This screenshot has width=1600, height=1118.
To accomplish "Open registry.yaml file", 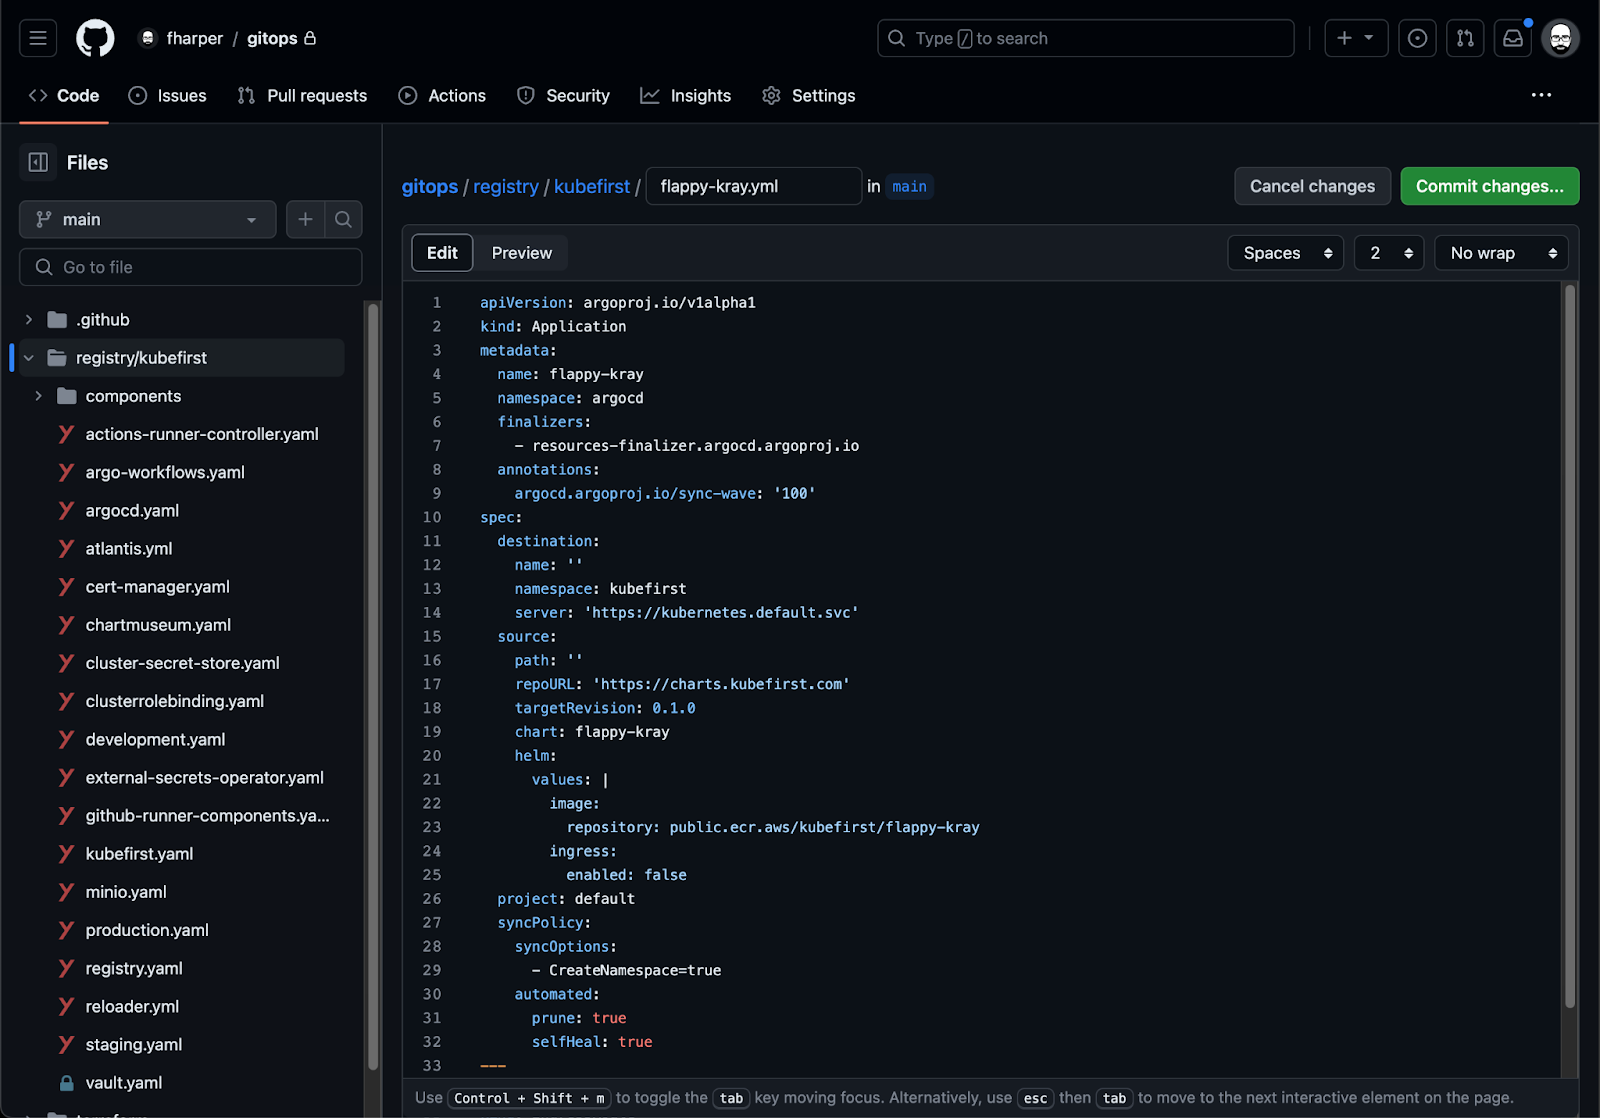I will click(x=134, y=968).
